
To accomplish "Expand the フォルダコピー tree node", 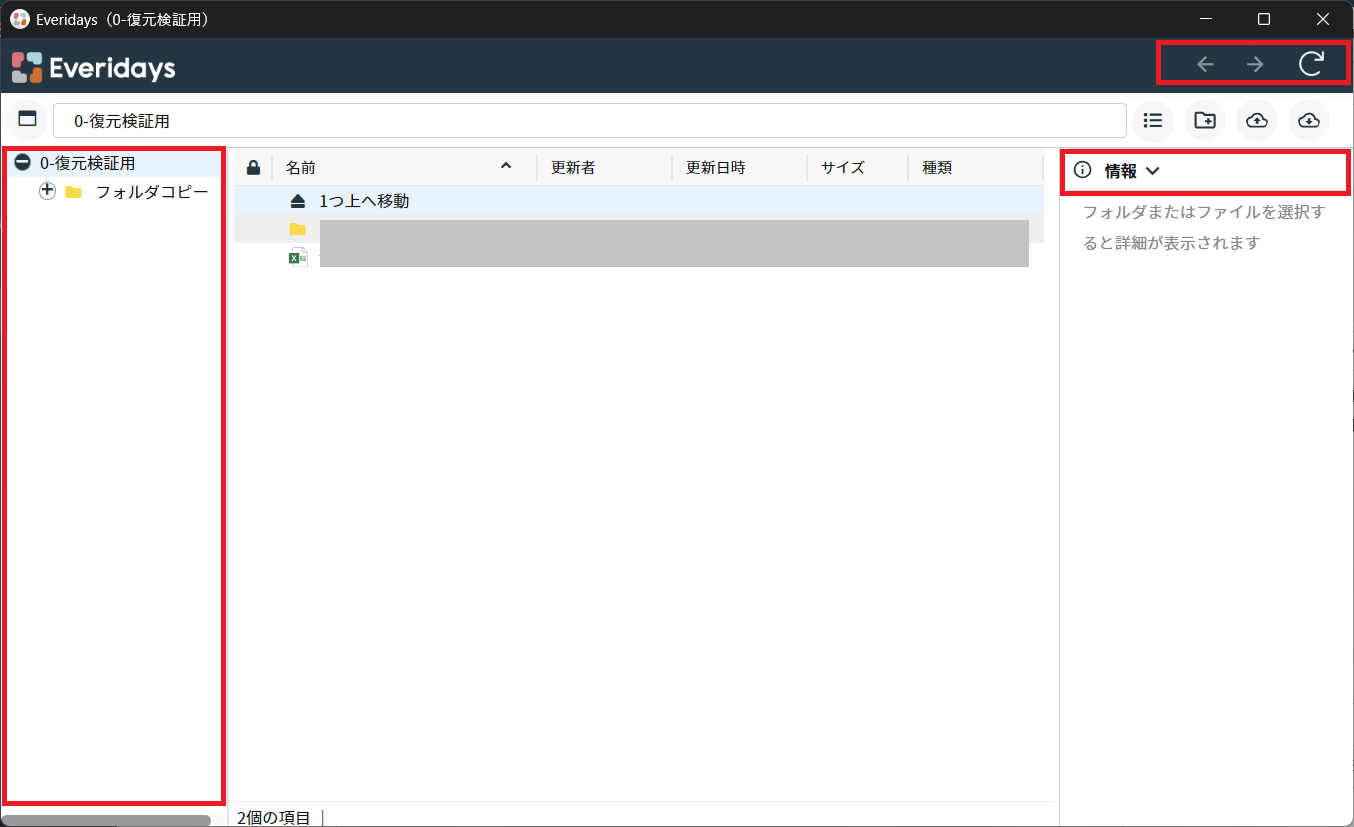I will [47, 191].
